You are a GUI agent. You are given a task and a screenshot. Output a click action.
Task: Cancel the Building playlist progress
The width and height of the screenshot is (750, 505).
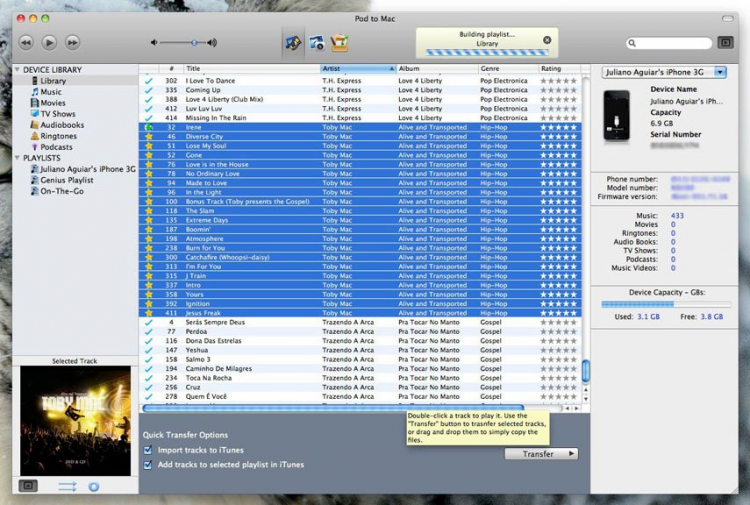(x=547, y=40)
